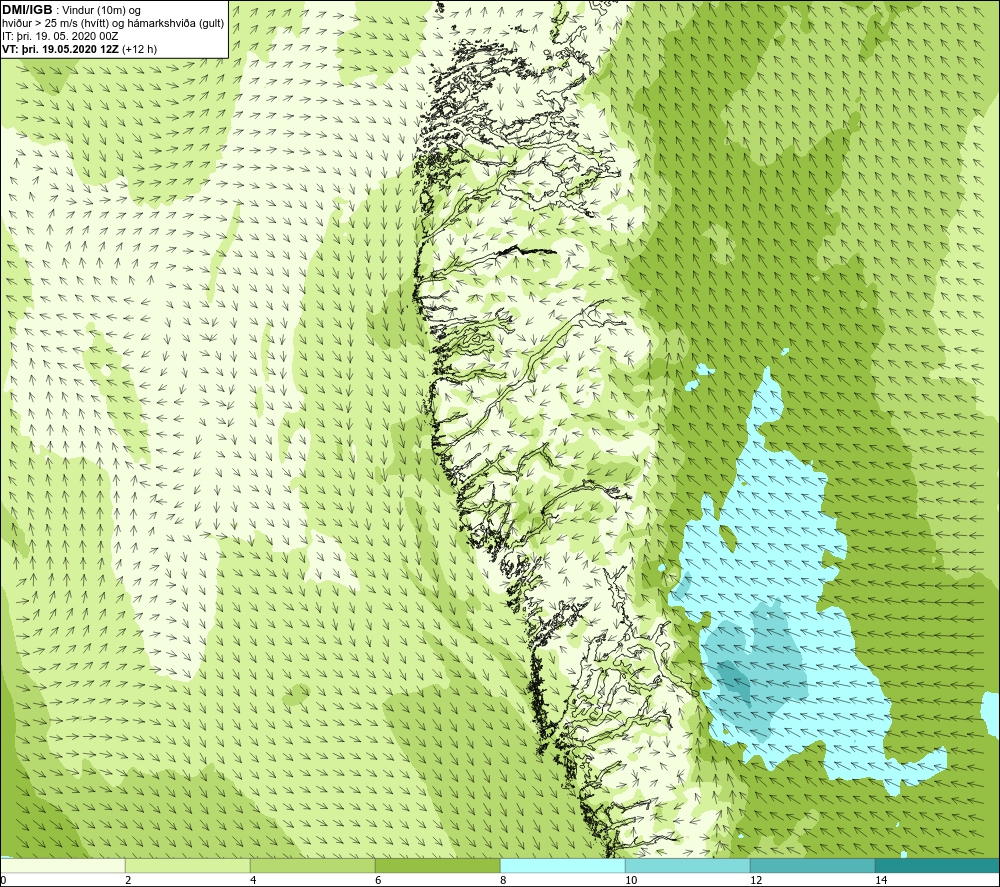Click the legend scale label '4'
Screen dimensions: 1000x887
(x=253, y=880)
